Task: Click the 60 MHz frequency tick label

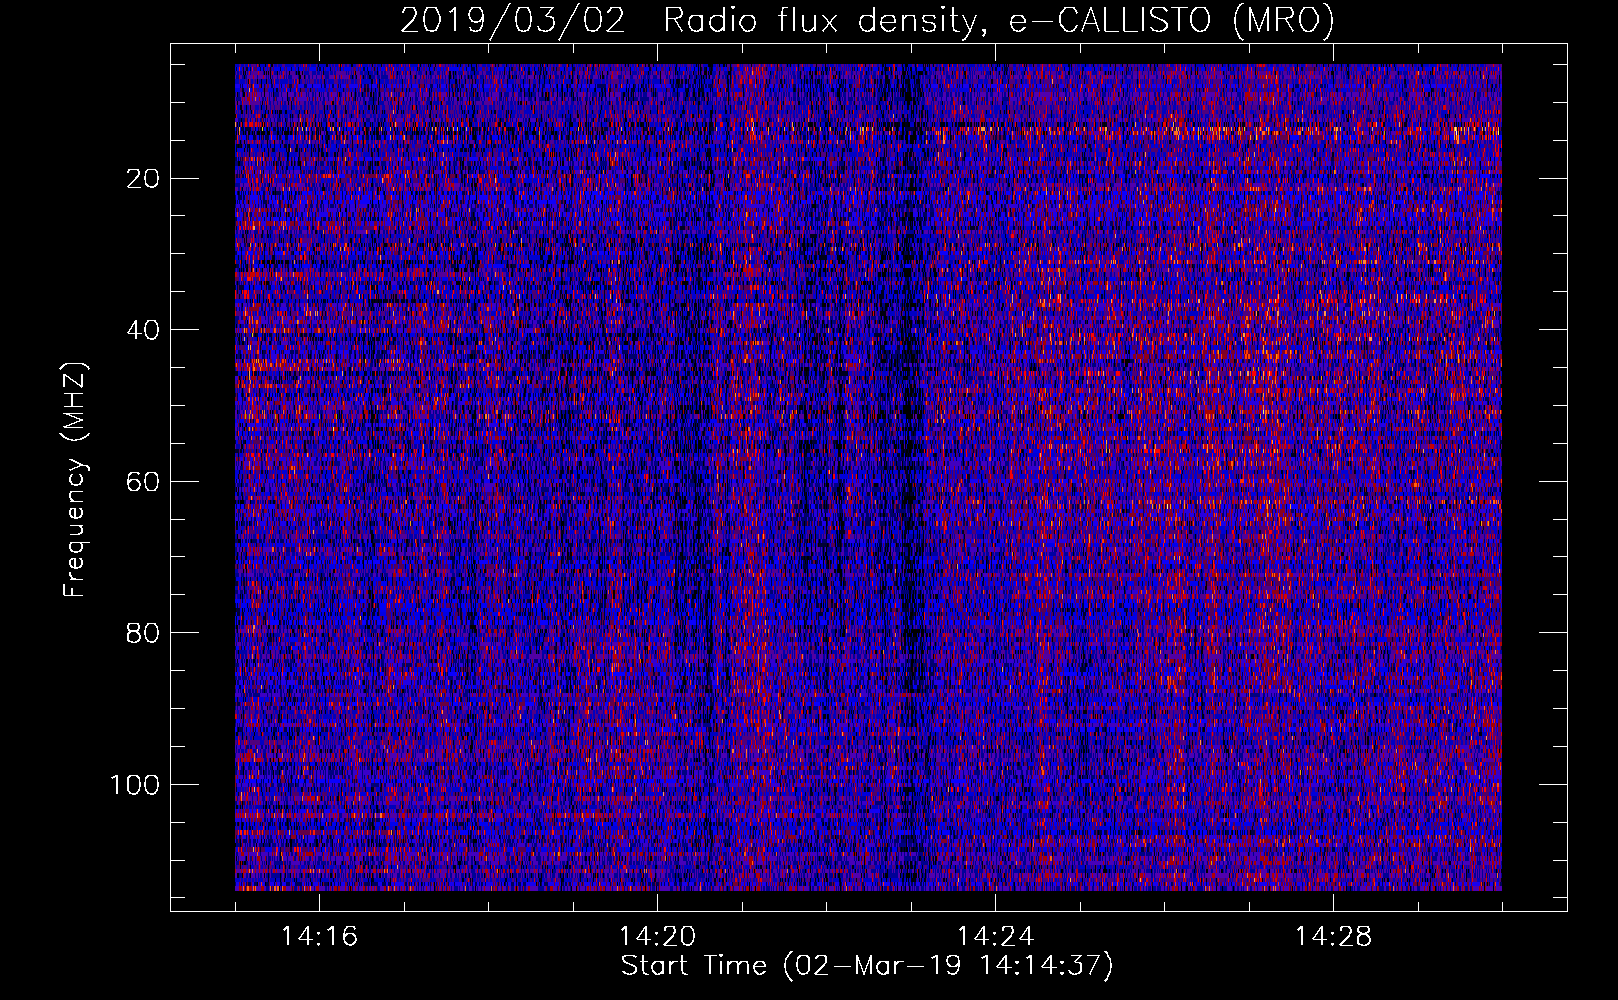Action: (x=144, y=482)
